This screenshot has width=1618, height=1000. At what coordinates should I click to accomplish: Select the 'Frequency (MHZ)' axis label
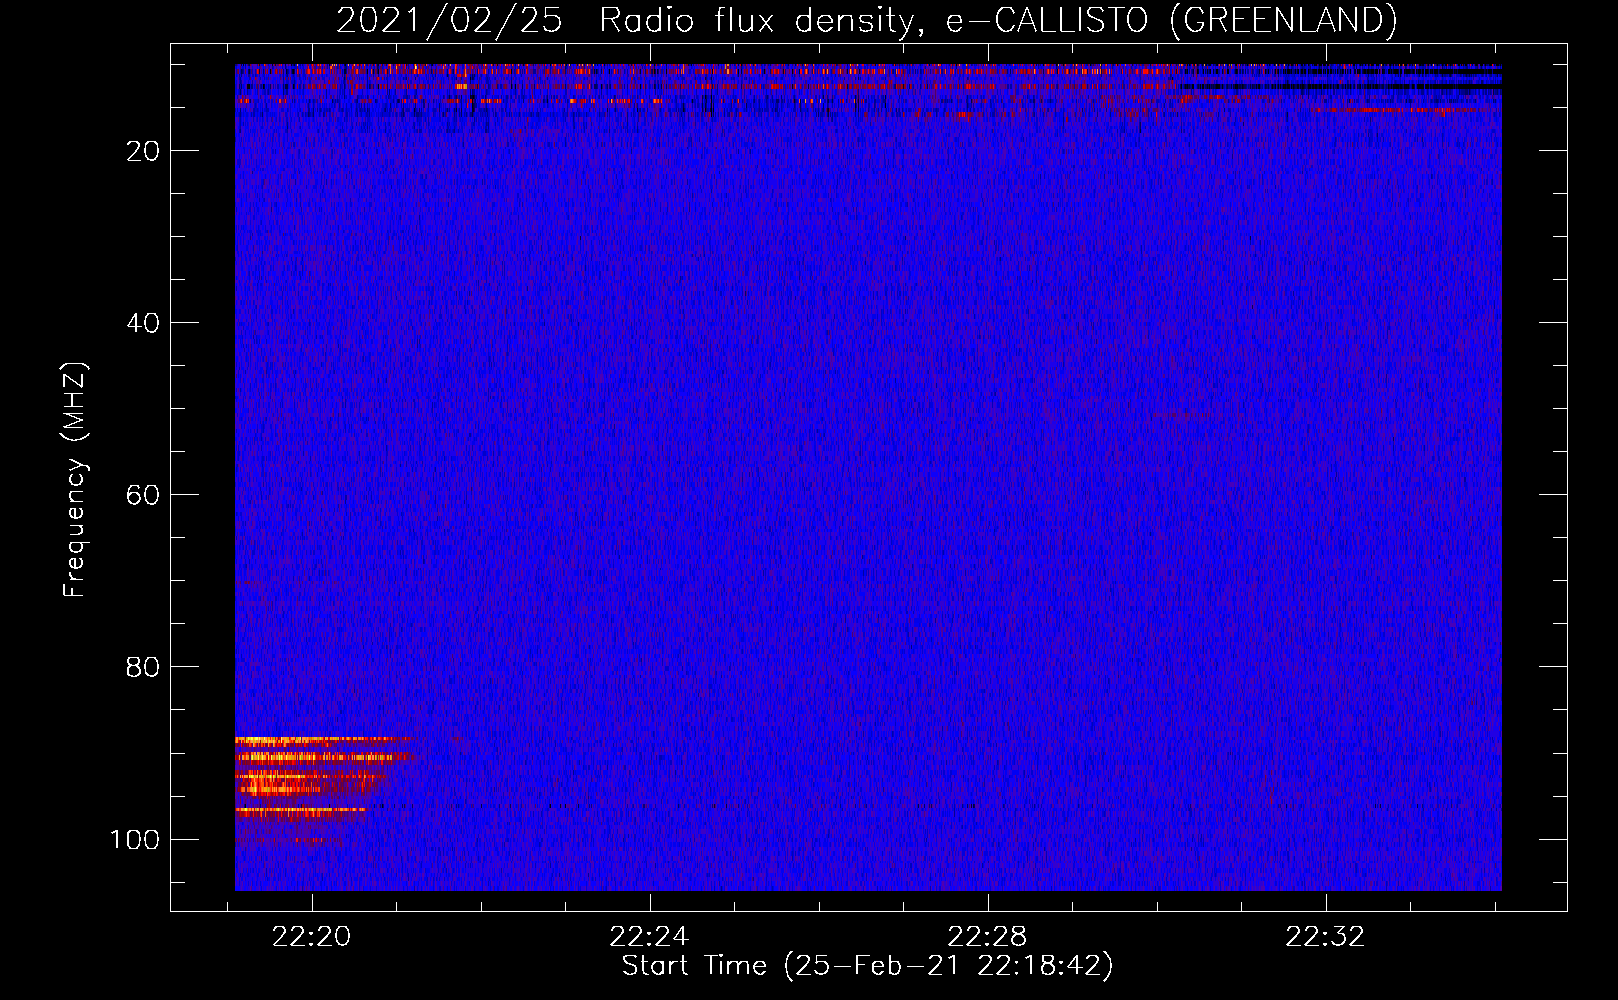coord(75,479)
